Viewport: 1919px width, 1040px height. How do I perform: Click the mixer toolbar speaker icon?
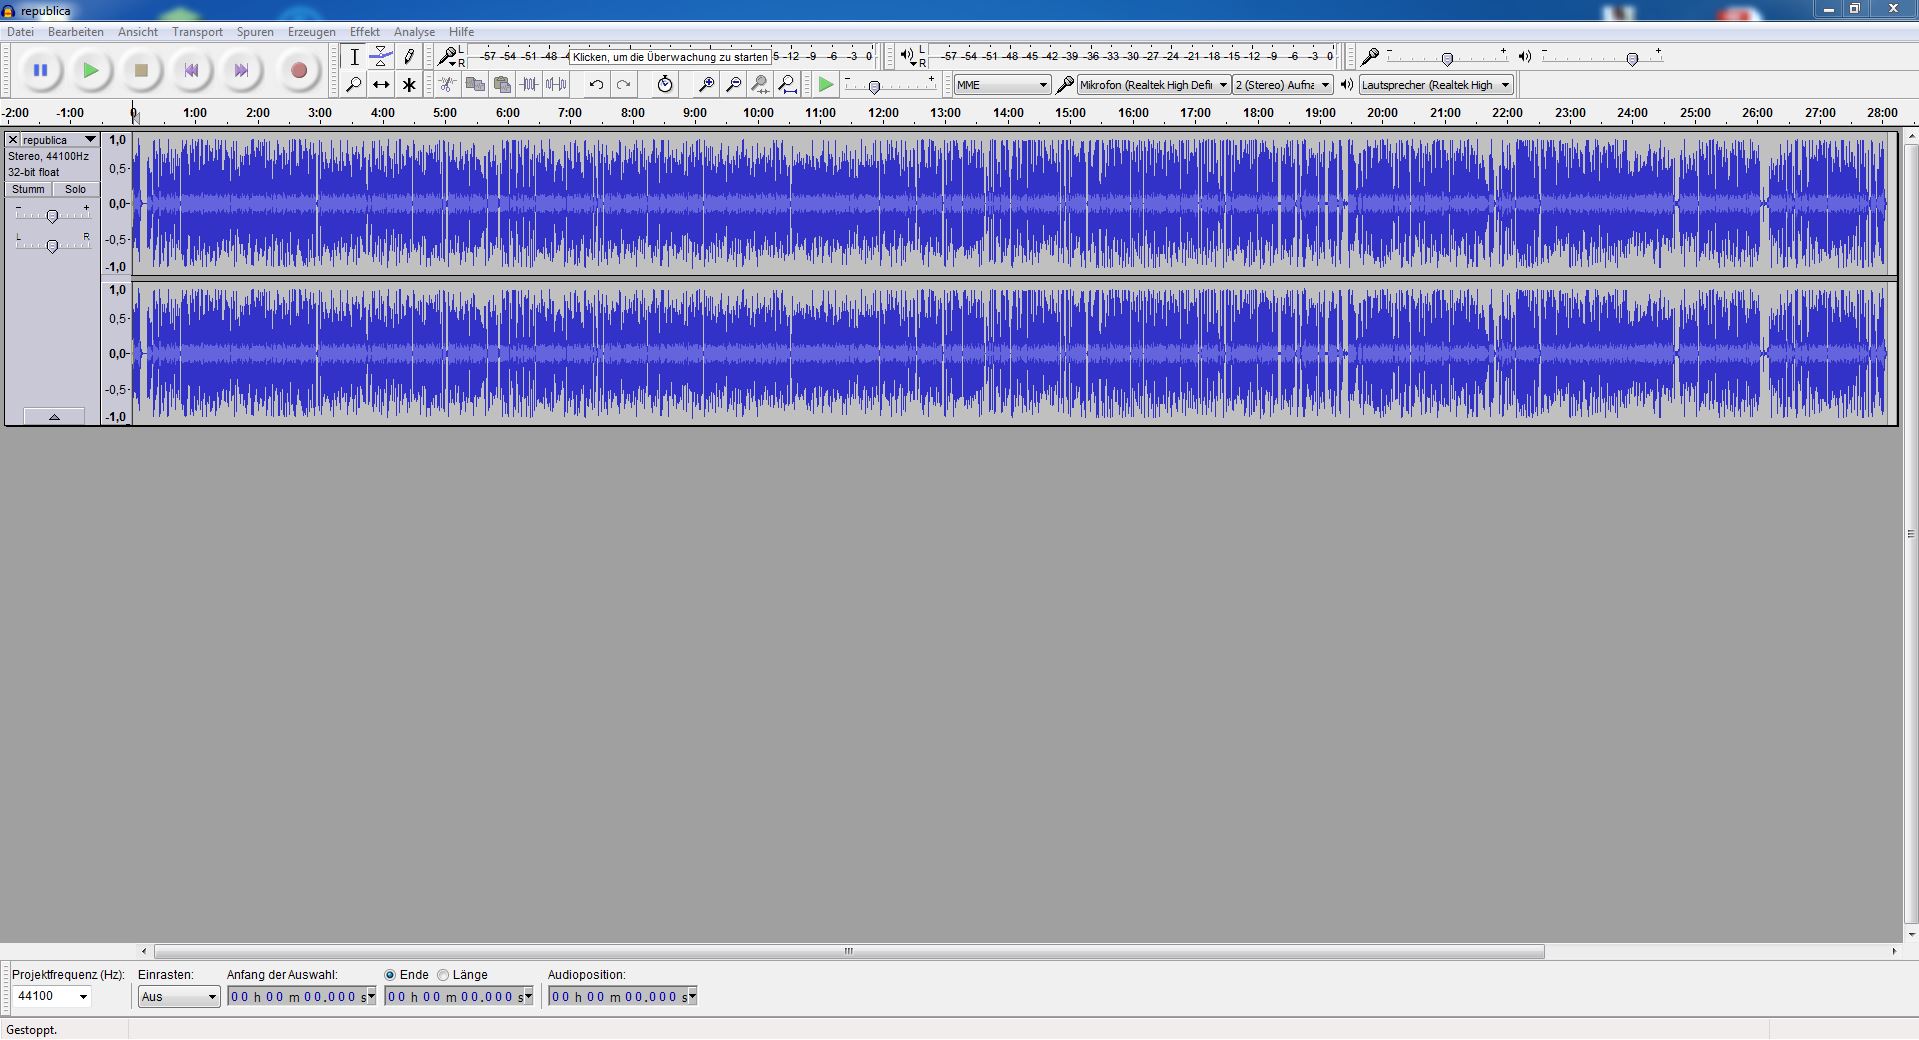coord(1525,57)
